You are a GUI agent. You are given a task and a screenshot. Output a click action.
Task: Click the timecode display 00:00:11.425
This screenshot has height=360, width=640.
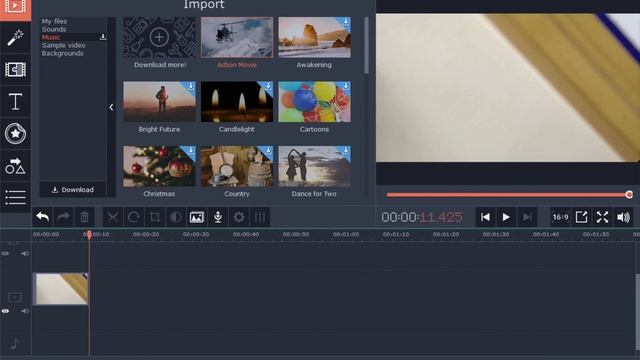pyautogui.click(x=422, y=217)
